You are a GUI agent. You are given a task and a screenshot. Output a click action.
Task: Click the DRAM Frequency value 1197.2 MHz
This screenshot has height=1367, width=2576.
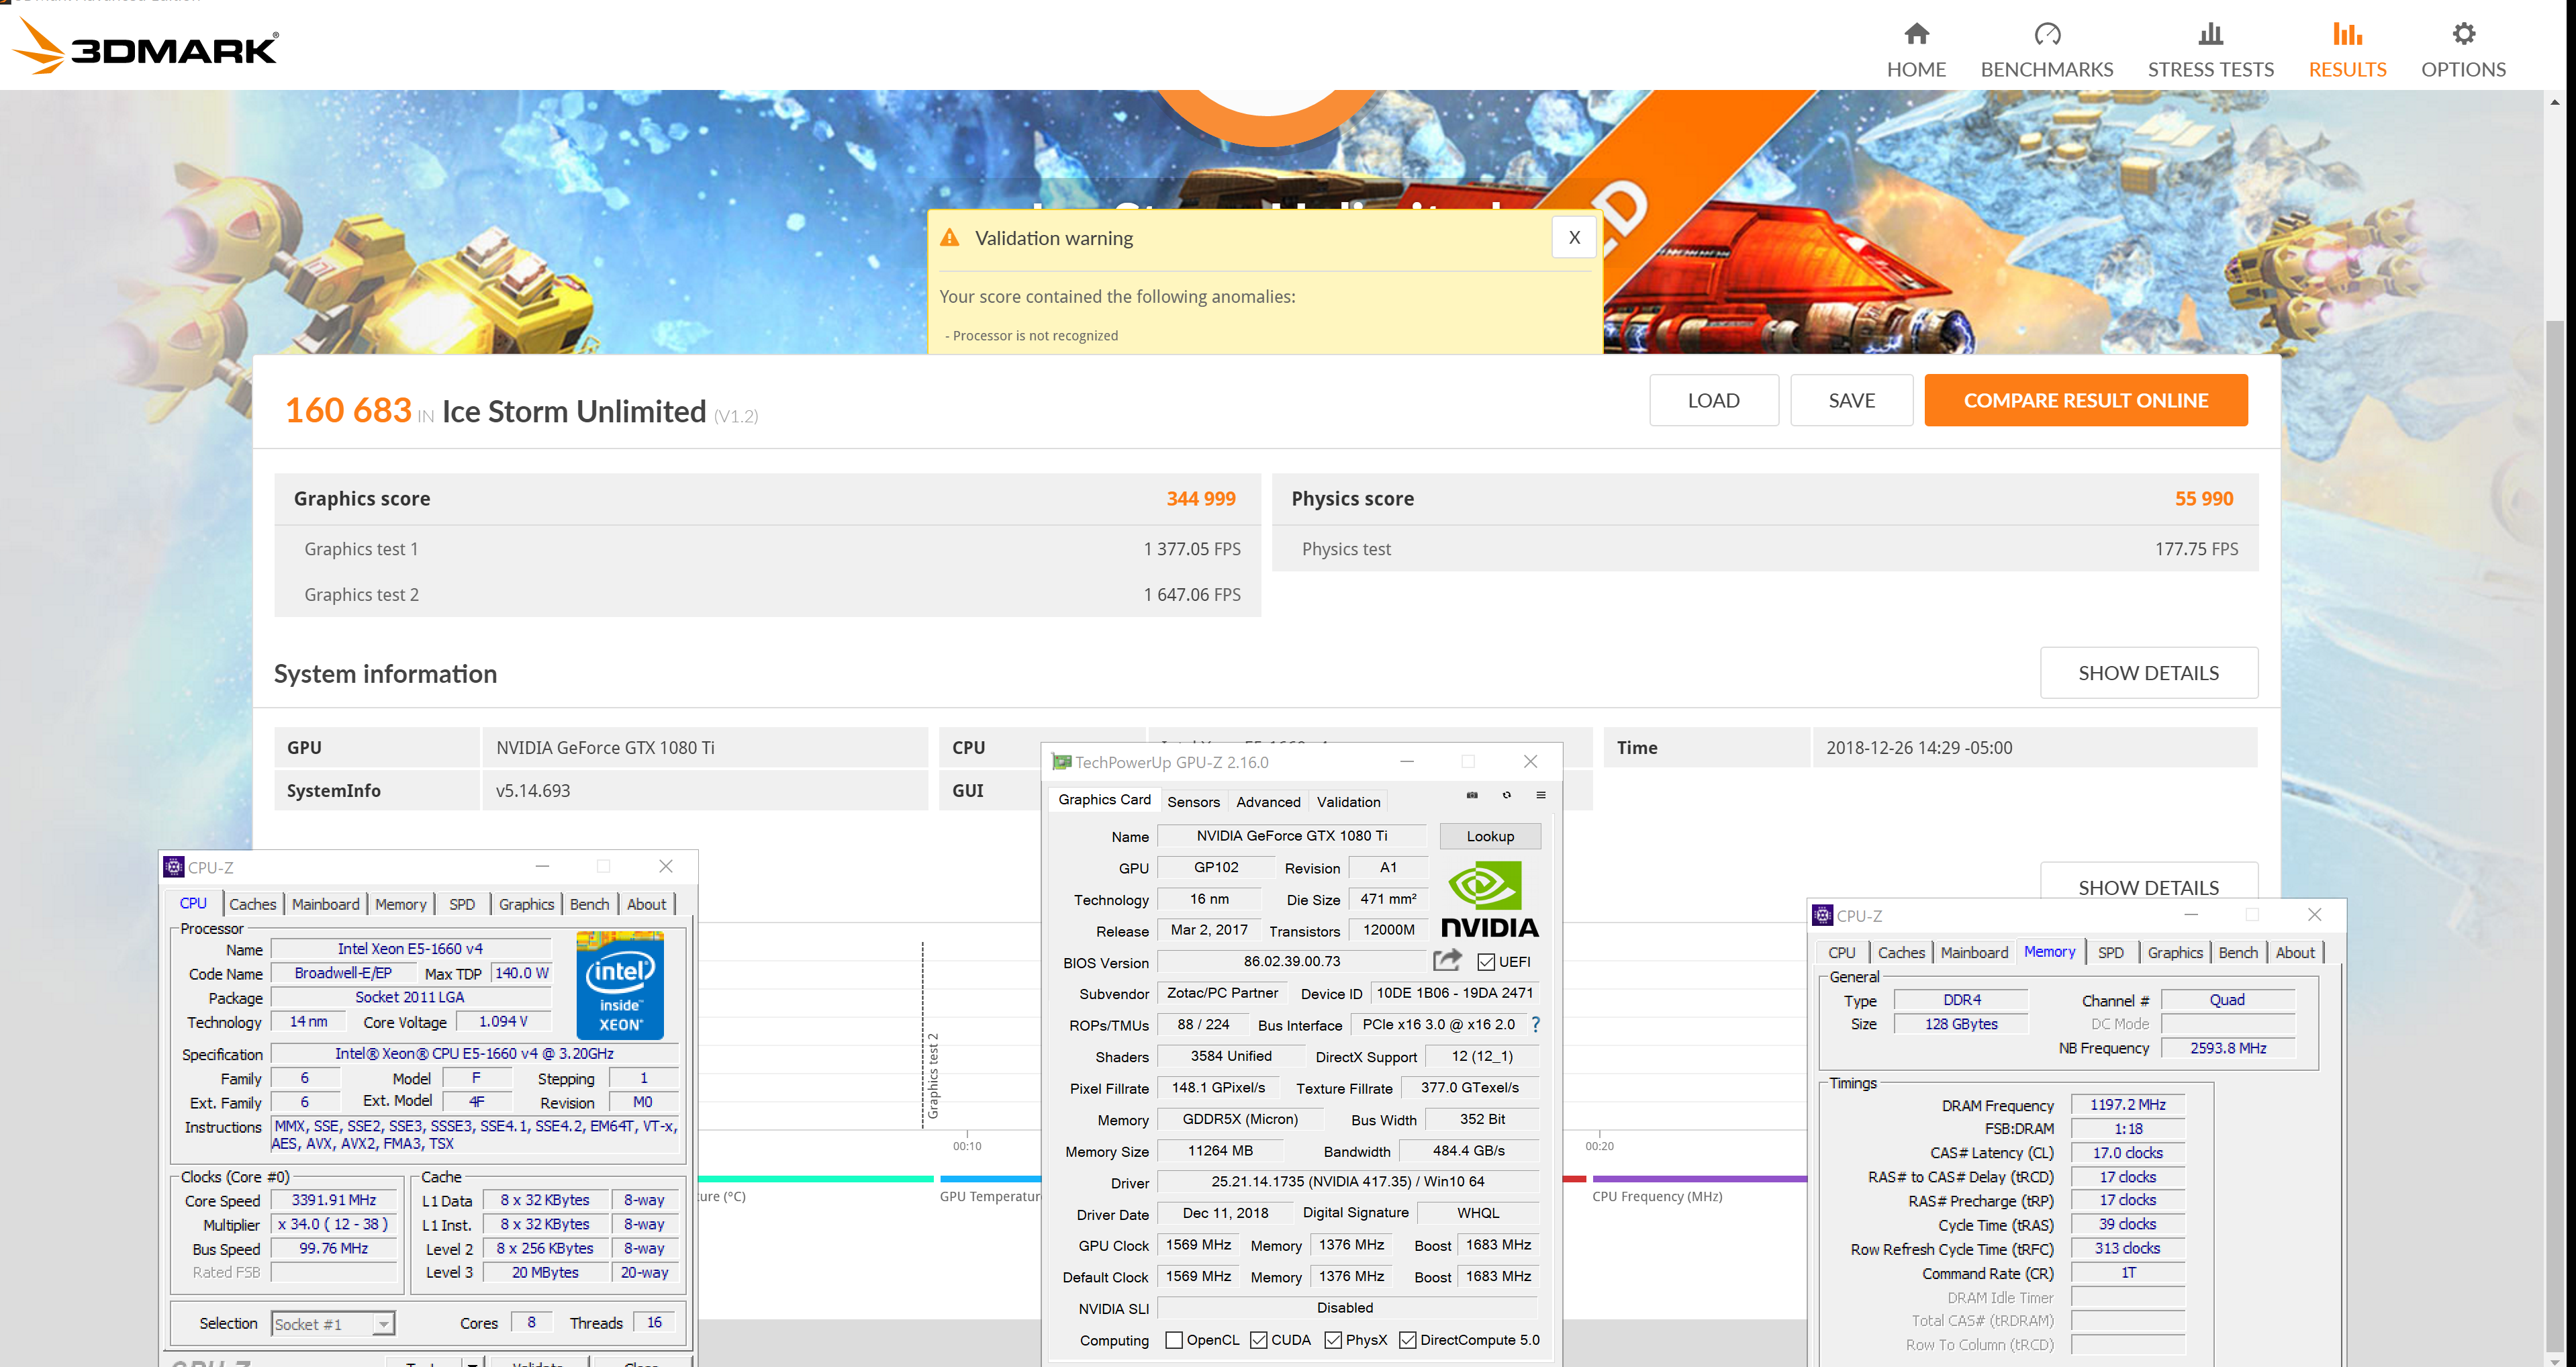click(2127, 1105)
